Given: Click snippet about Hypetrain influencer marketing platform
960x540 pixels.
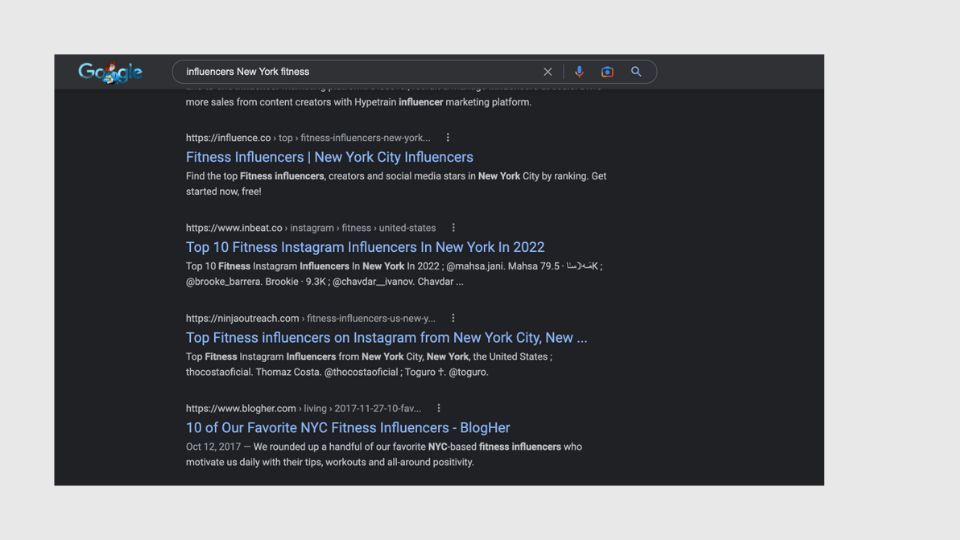Looking at the screenshot, I should [358, 102].
